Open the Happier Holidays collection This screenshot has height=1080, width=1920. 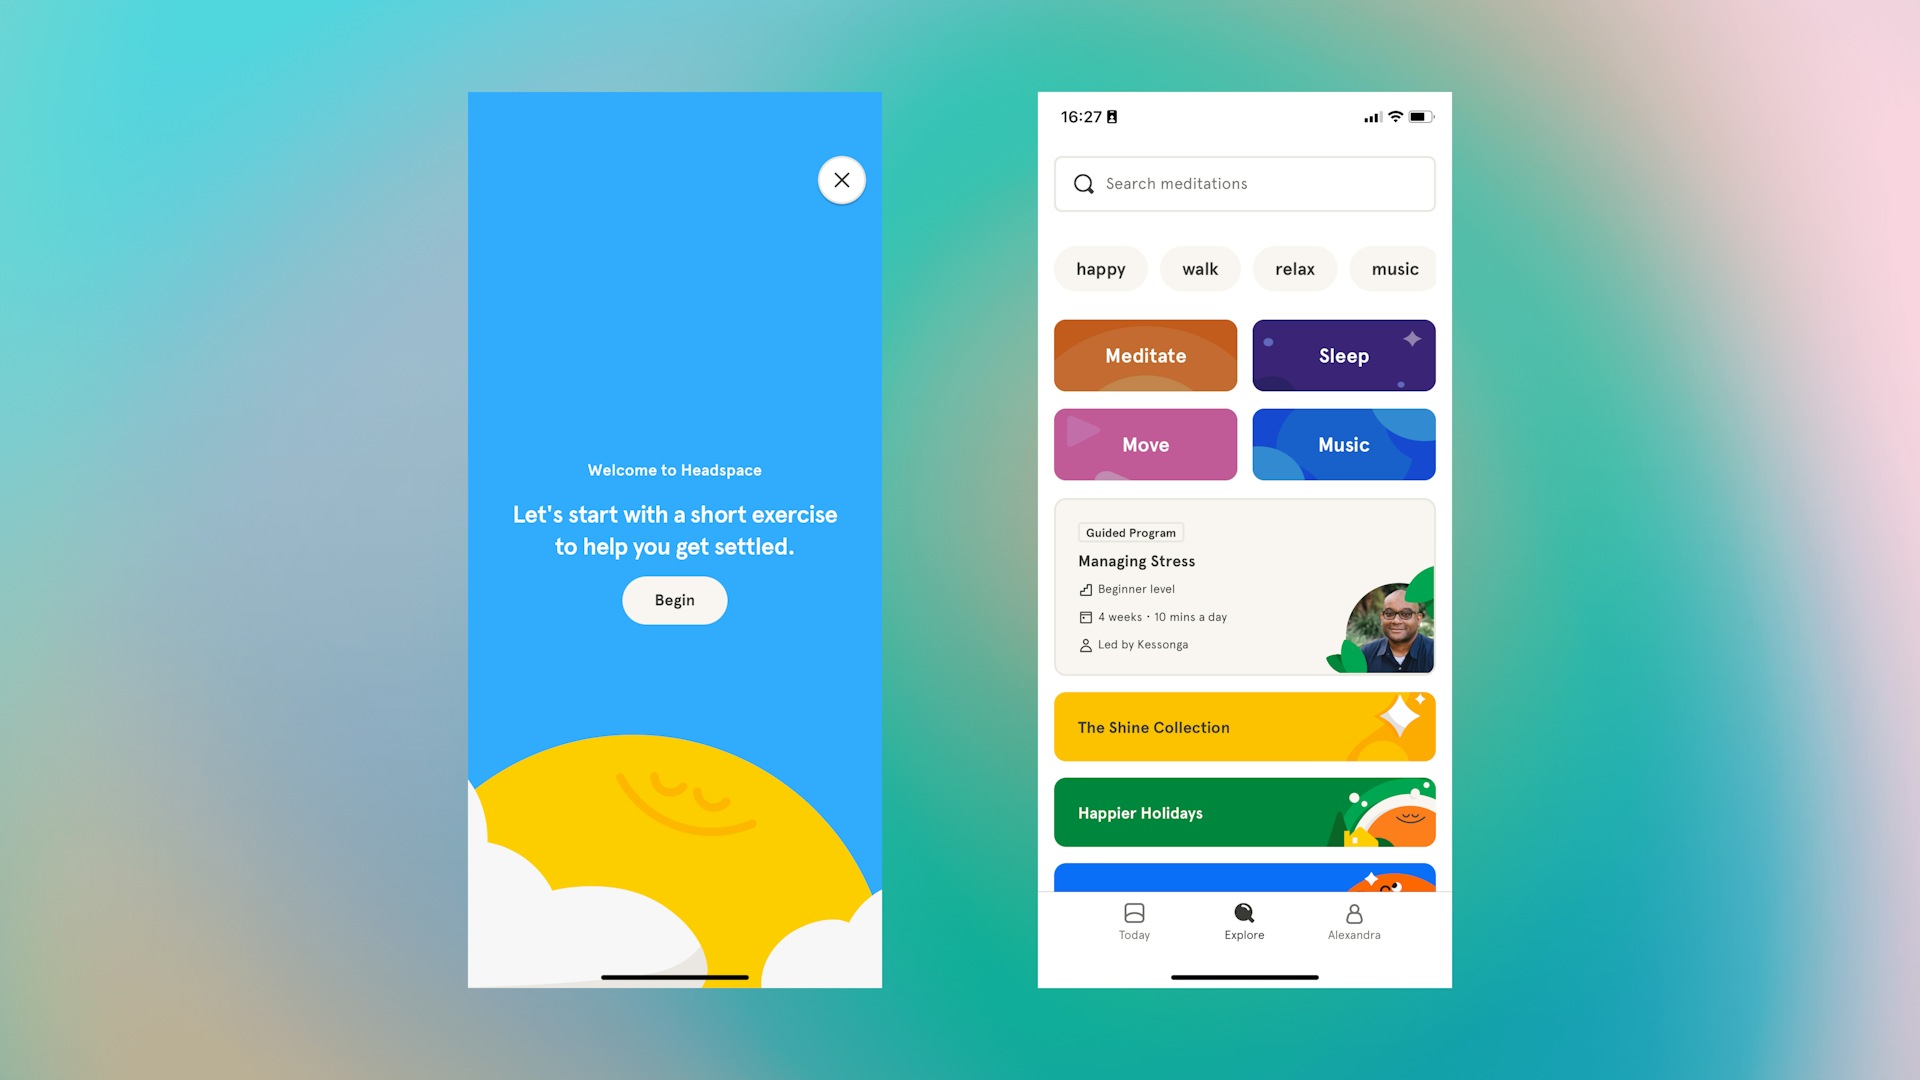coord(1245,812)
